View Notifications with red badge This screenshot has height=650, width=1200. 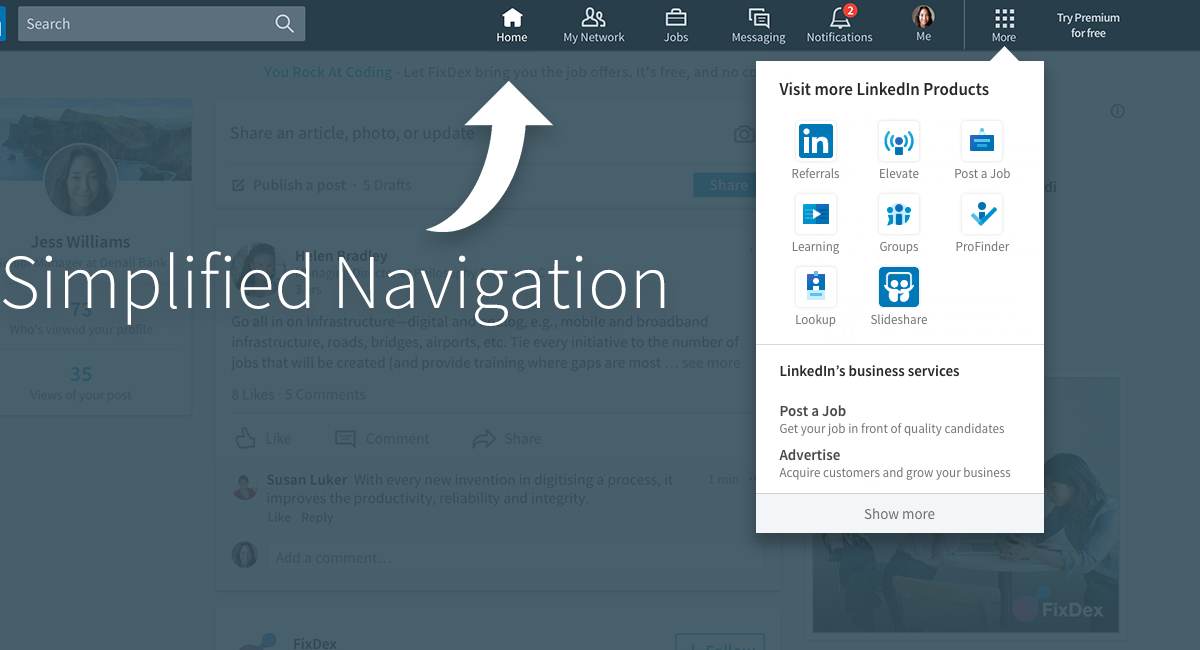coord(839,26)
